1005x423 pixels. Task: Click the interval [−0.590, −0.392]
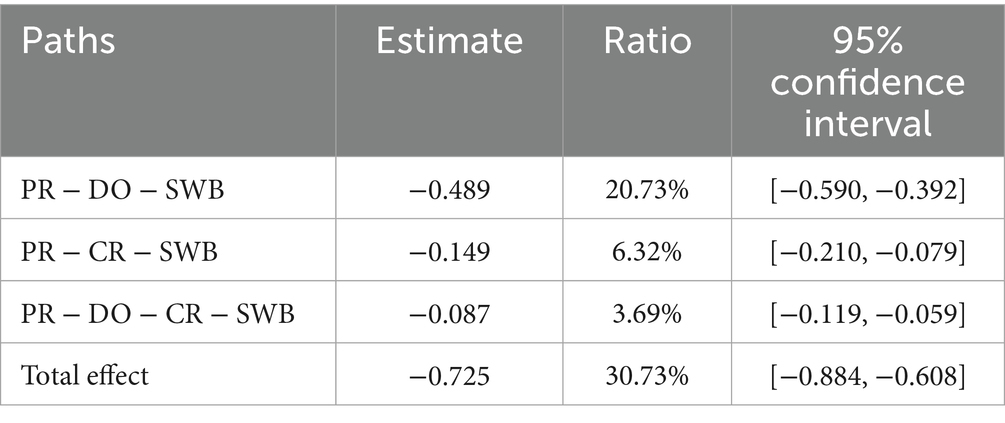868,190
